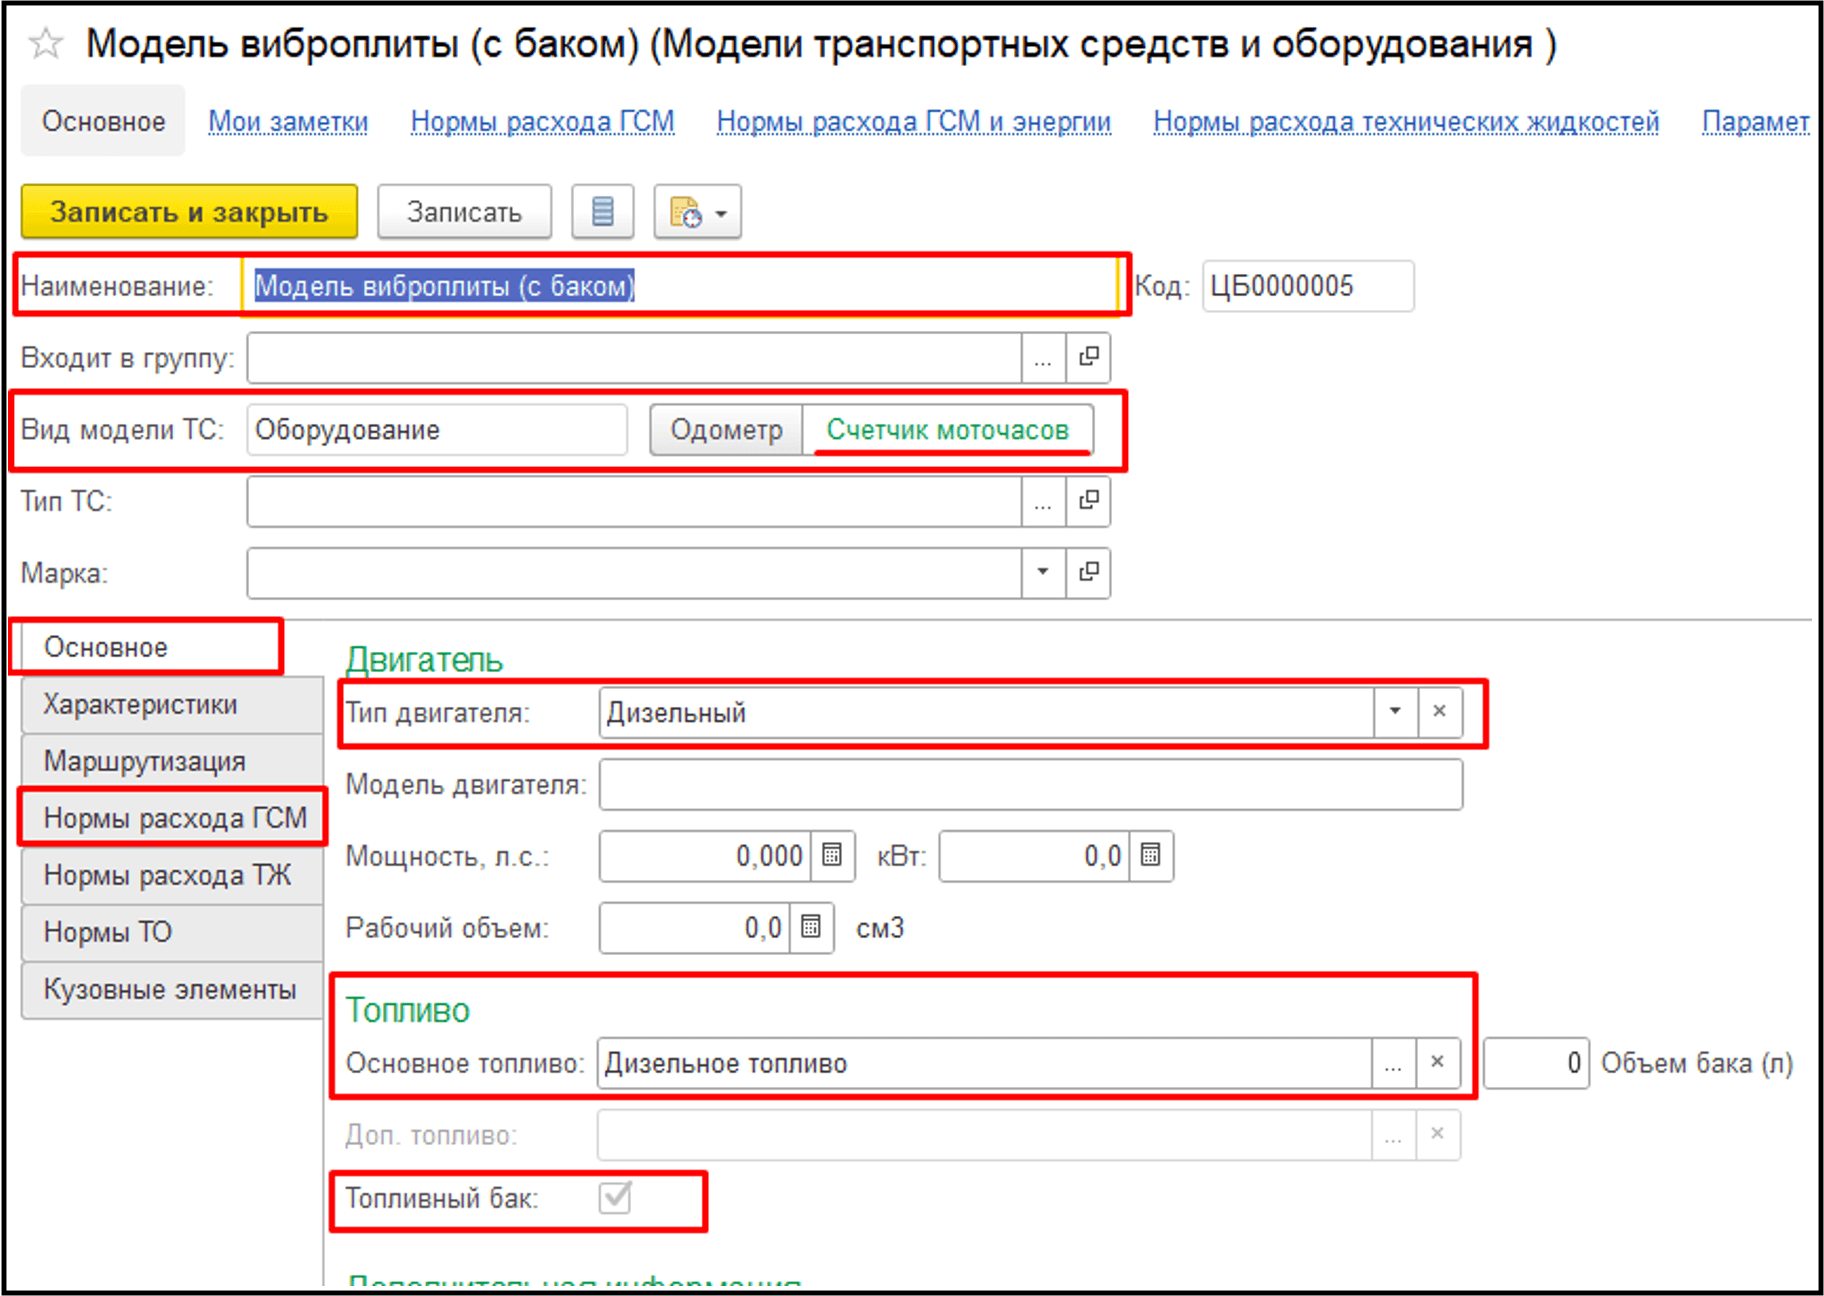Click the favorites star icon by the title
Screen dimensions: 1824x1296
point(46,44)
